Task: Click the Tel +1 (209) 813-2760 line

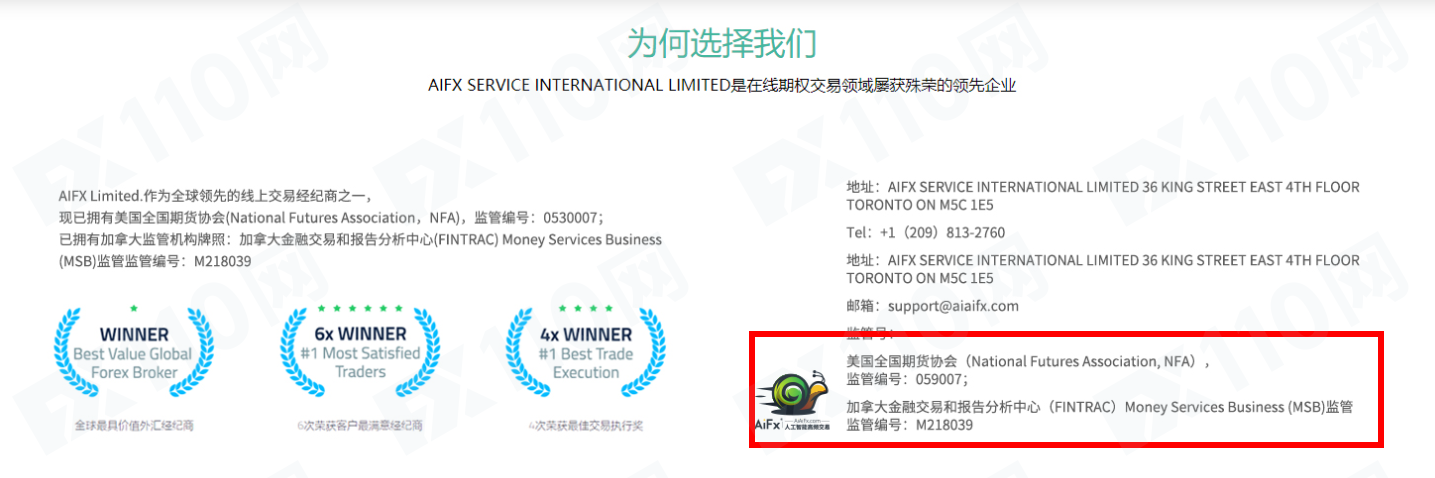Action: [925, 233]
